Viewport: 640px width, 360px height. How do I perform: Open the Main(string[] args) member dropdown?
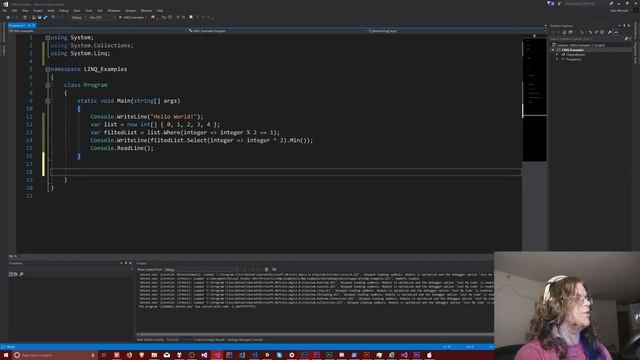pos(456,31)
